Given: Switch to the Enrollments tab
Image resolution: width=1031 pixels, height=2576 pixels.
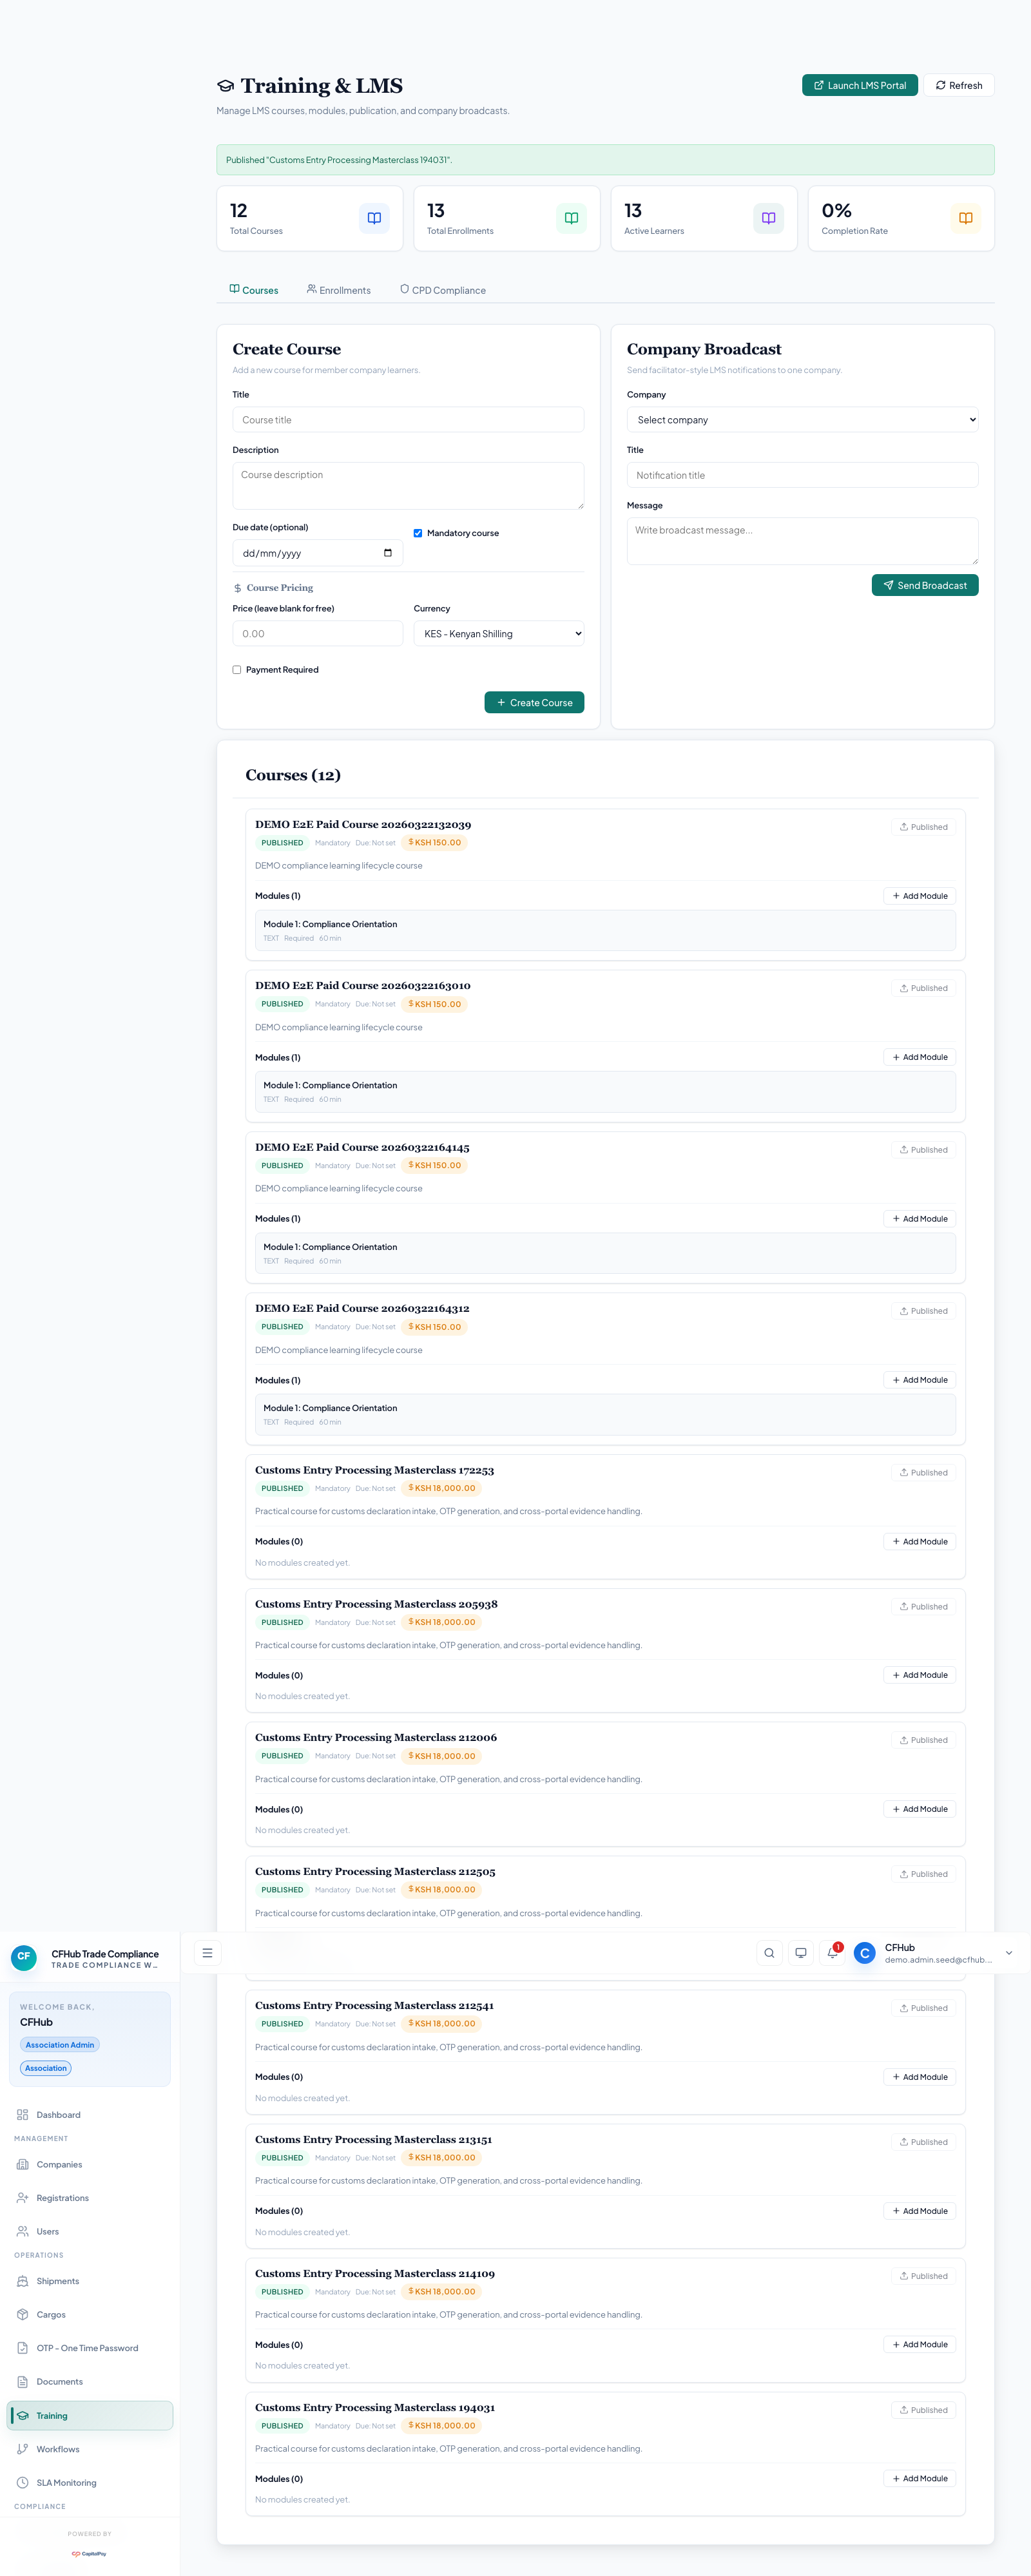Looking at the screenshot, I should pyautogui.click(x=339, y=290).
